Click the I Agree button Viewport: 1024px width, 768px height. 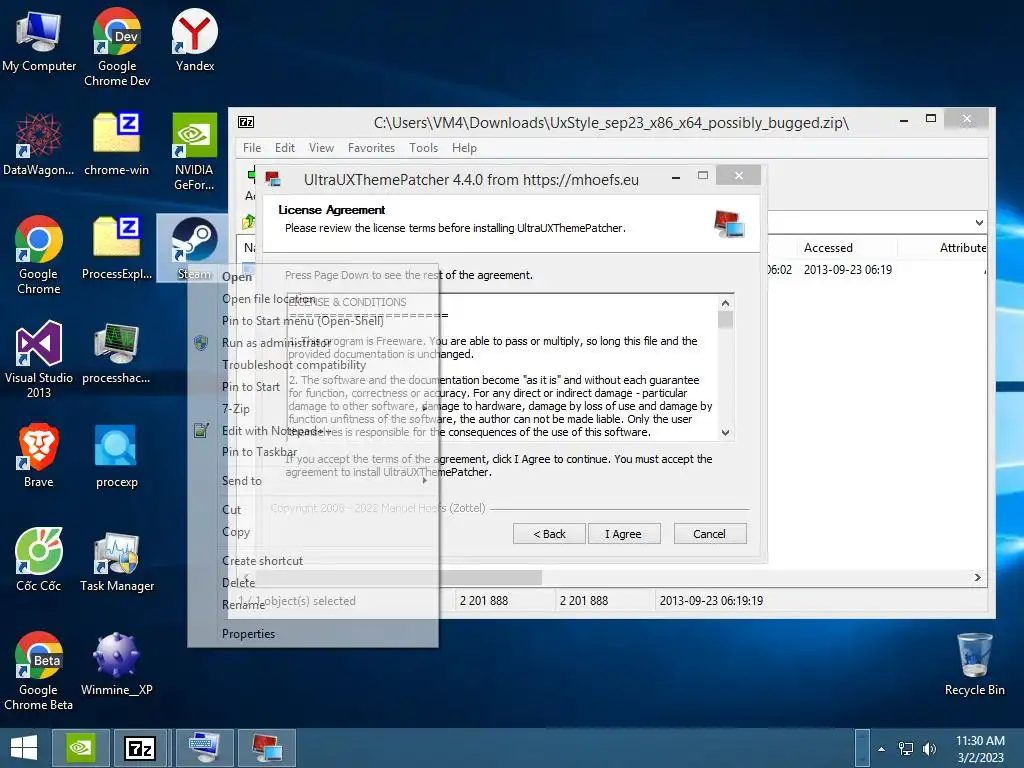click(x=624, y=534)
